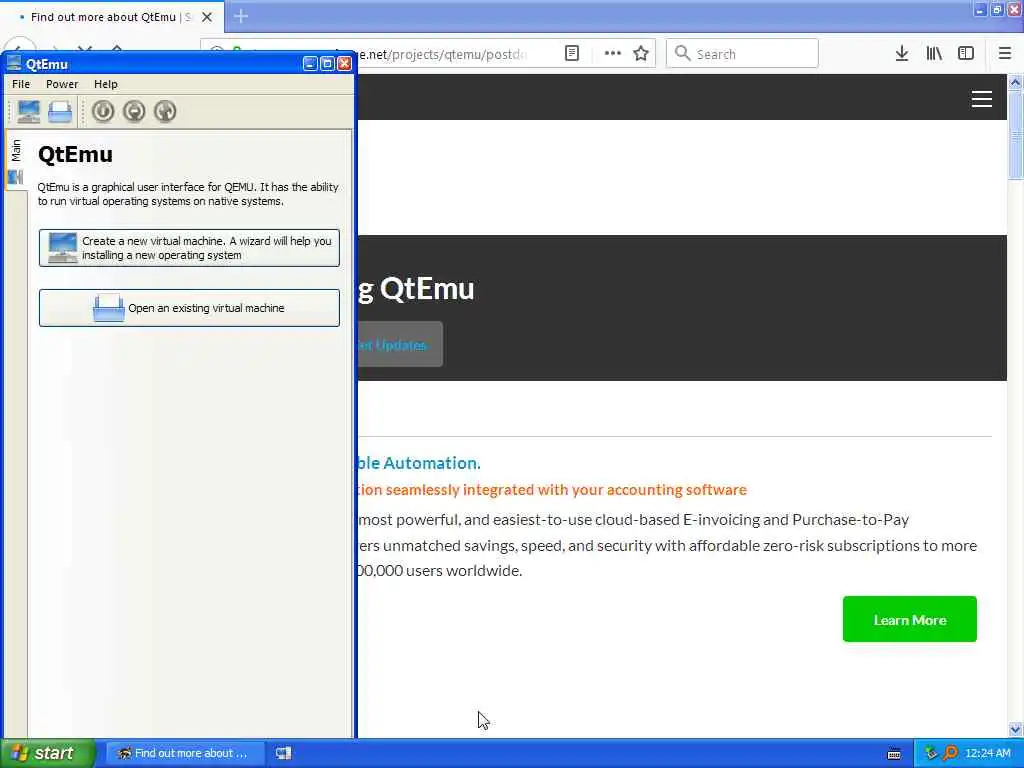Click the magnifier system tray icon
Viewport: 1024px width, 768px height.
pos(951,754)
